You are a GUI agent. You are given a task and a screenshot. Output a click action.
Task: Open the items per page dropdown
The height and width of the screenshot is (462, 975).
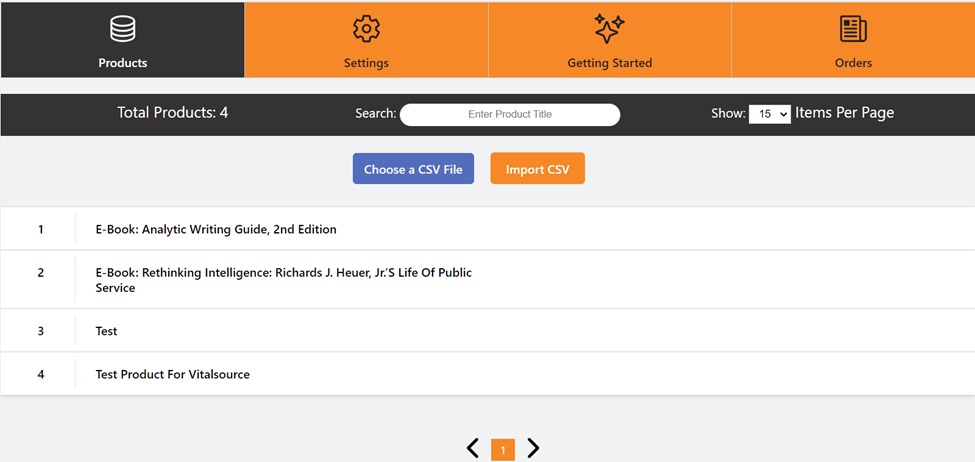click(x=769, y=114)
